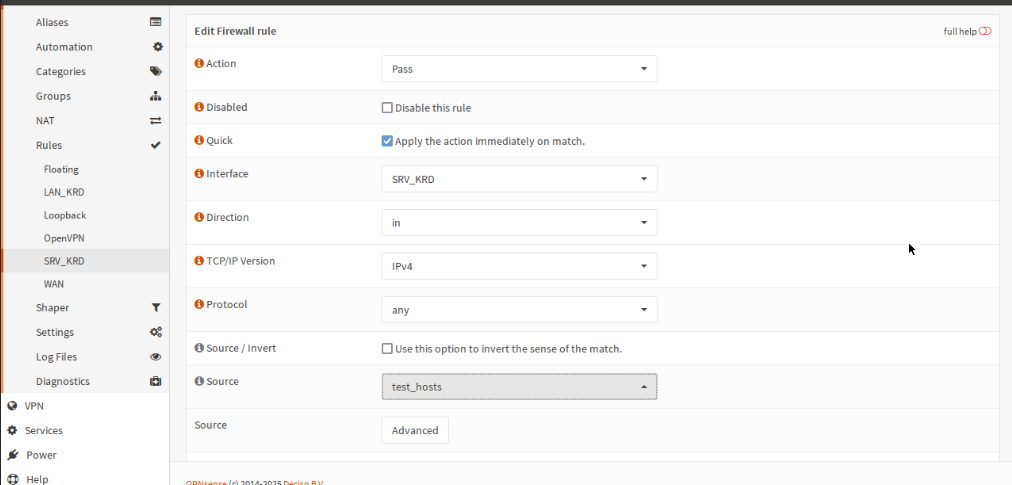
Task: Open the Action dropdown showing Pass
Action: [x=519, y=69]
